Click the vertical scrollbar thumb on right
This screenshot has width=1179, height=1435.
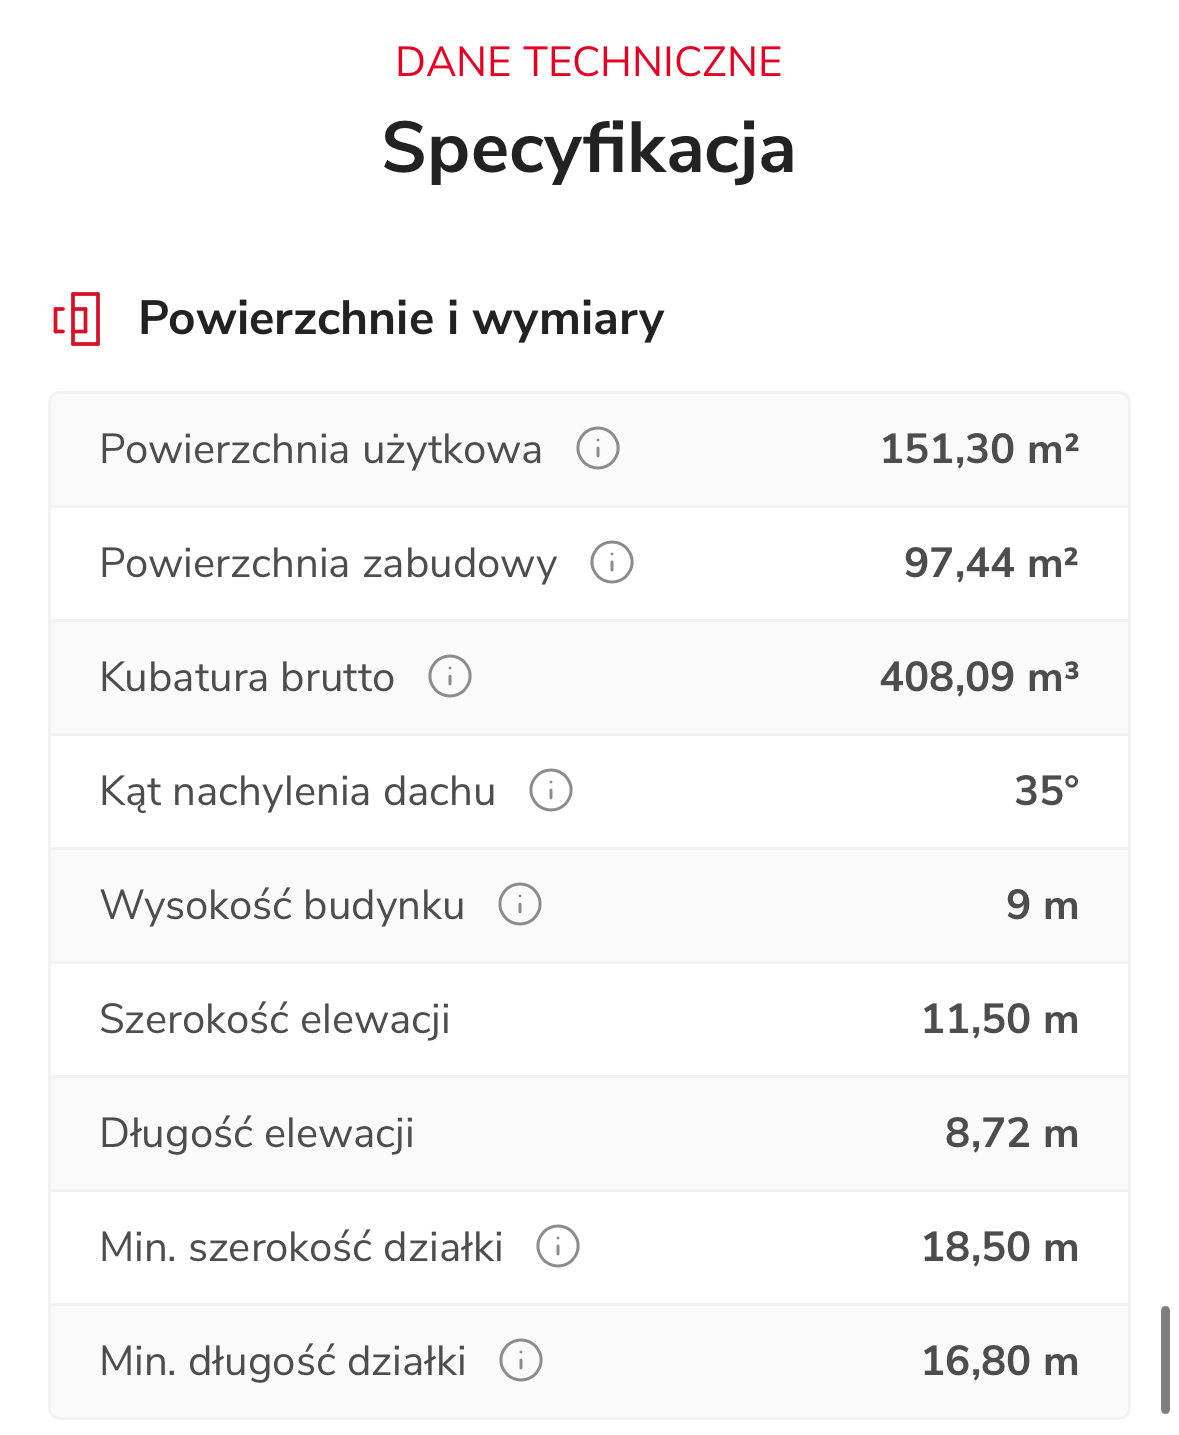(1165, 1359)
